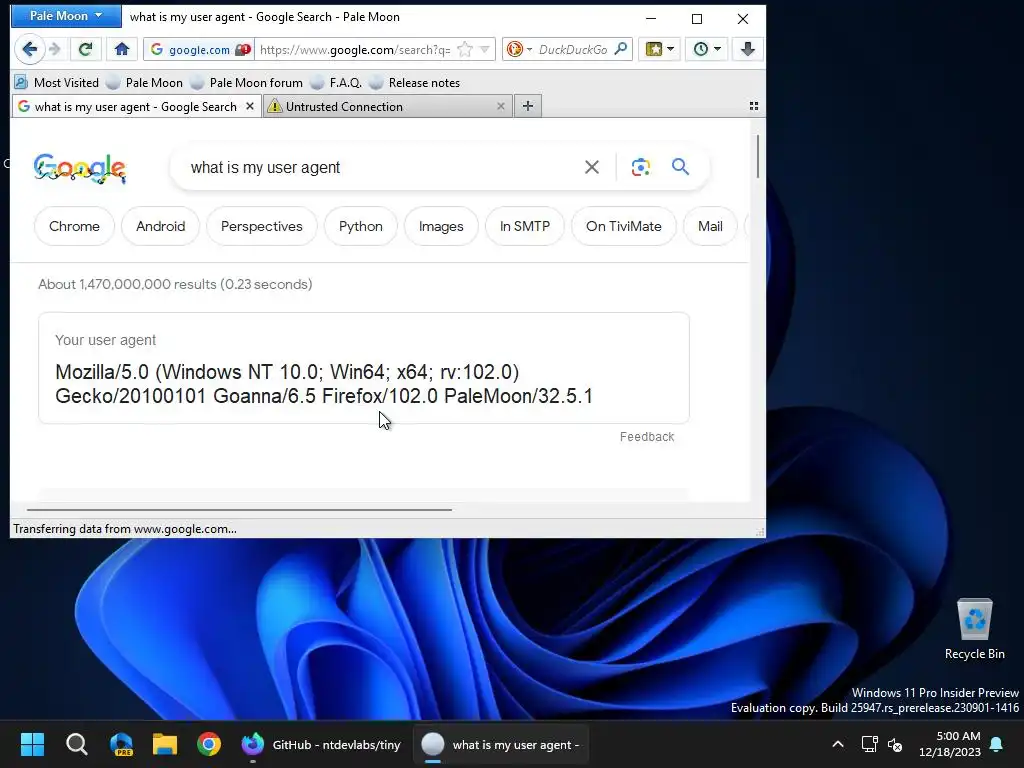Select the Perspectives filter chip
Image resolution: width=1024 pixels, height=768 pixels.
[262, 226]
